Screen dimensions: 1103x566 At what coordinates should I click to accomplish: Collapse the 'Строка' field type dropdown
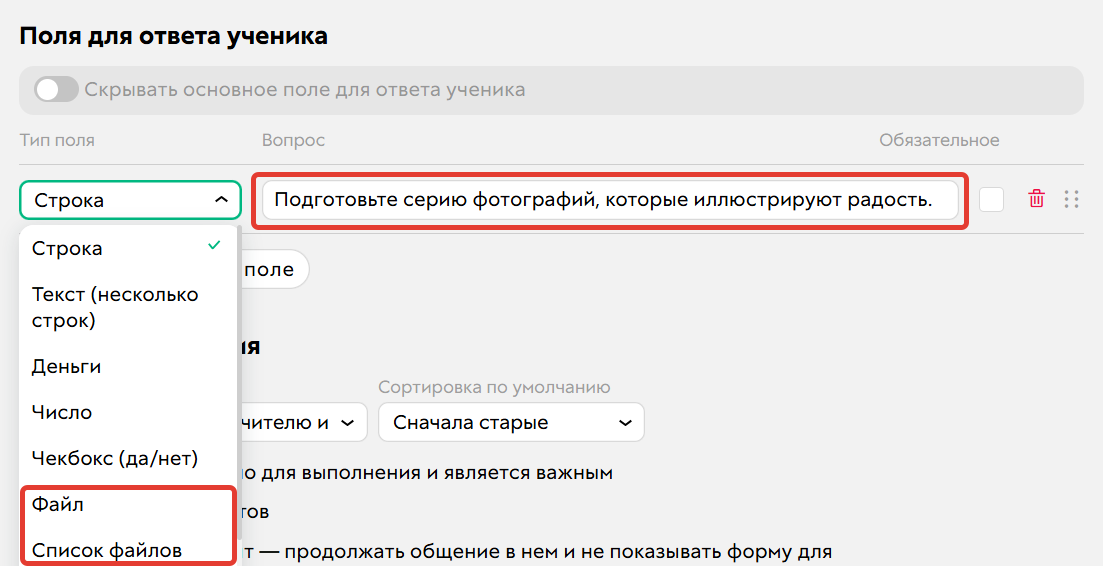coord(130,200)
